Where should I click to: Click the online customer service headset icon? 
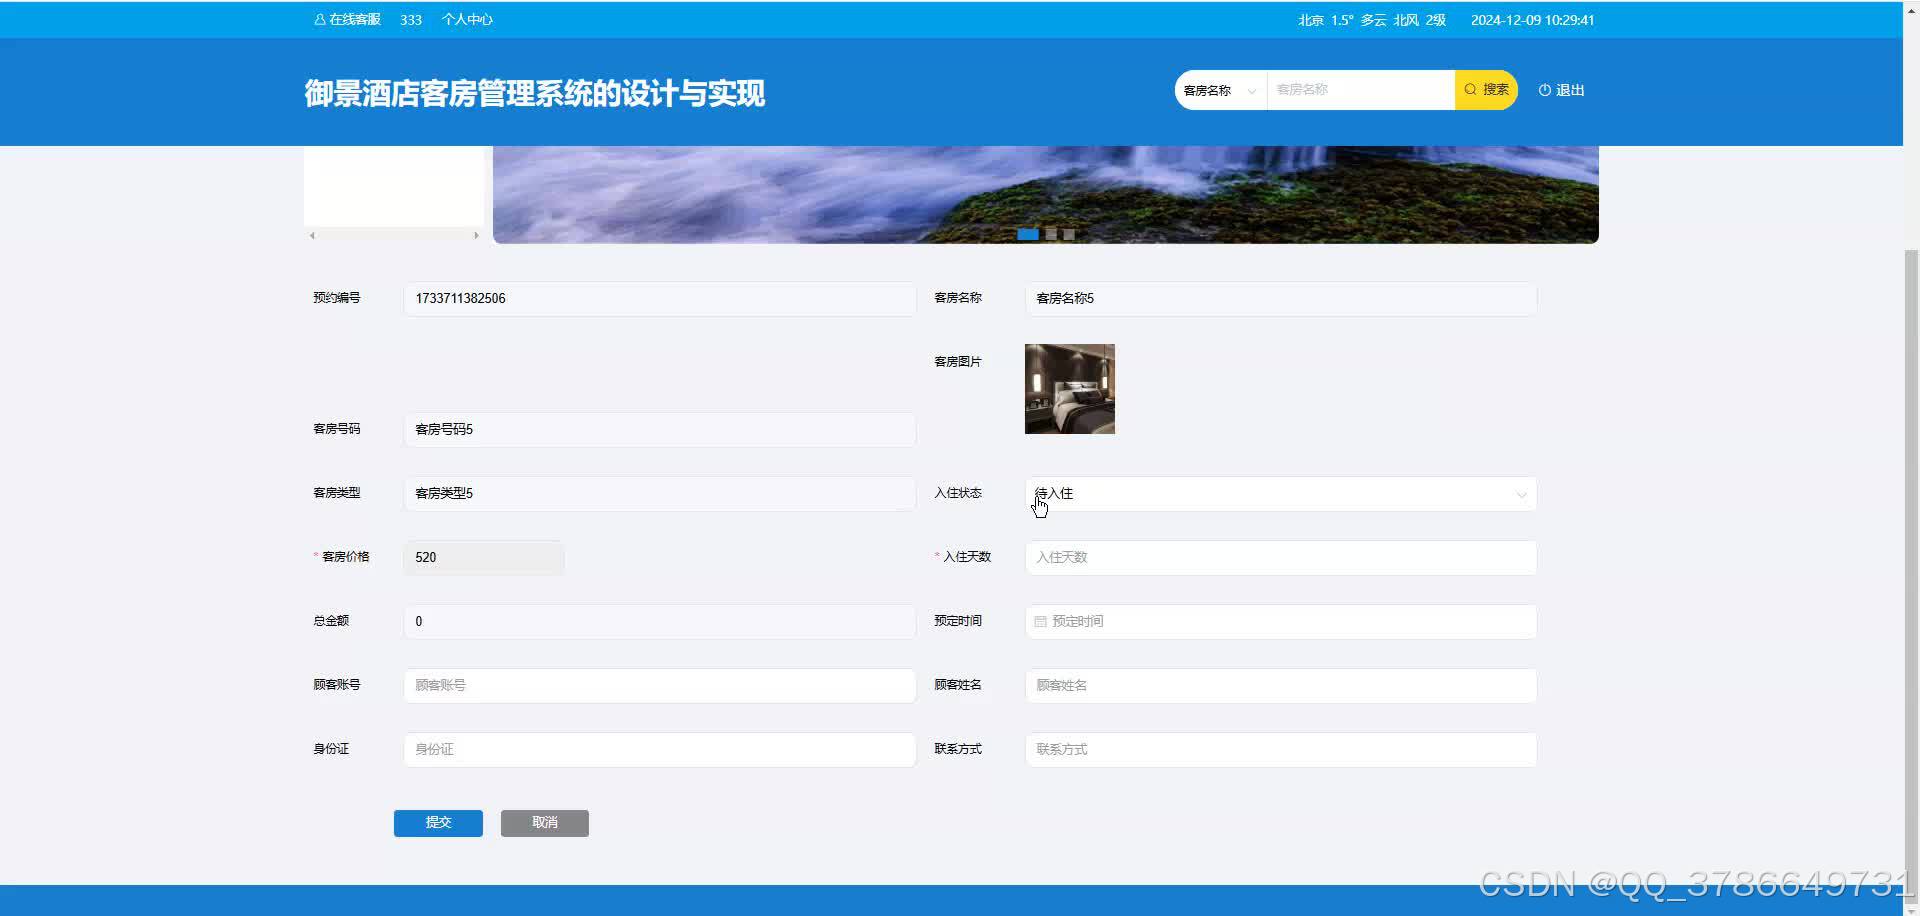320,20
